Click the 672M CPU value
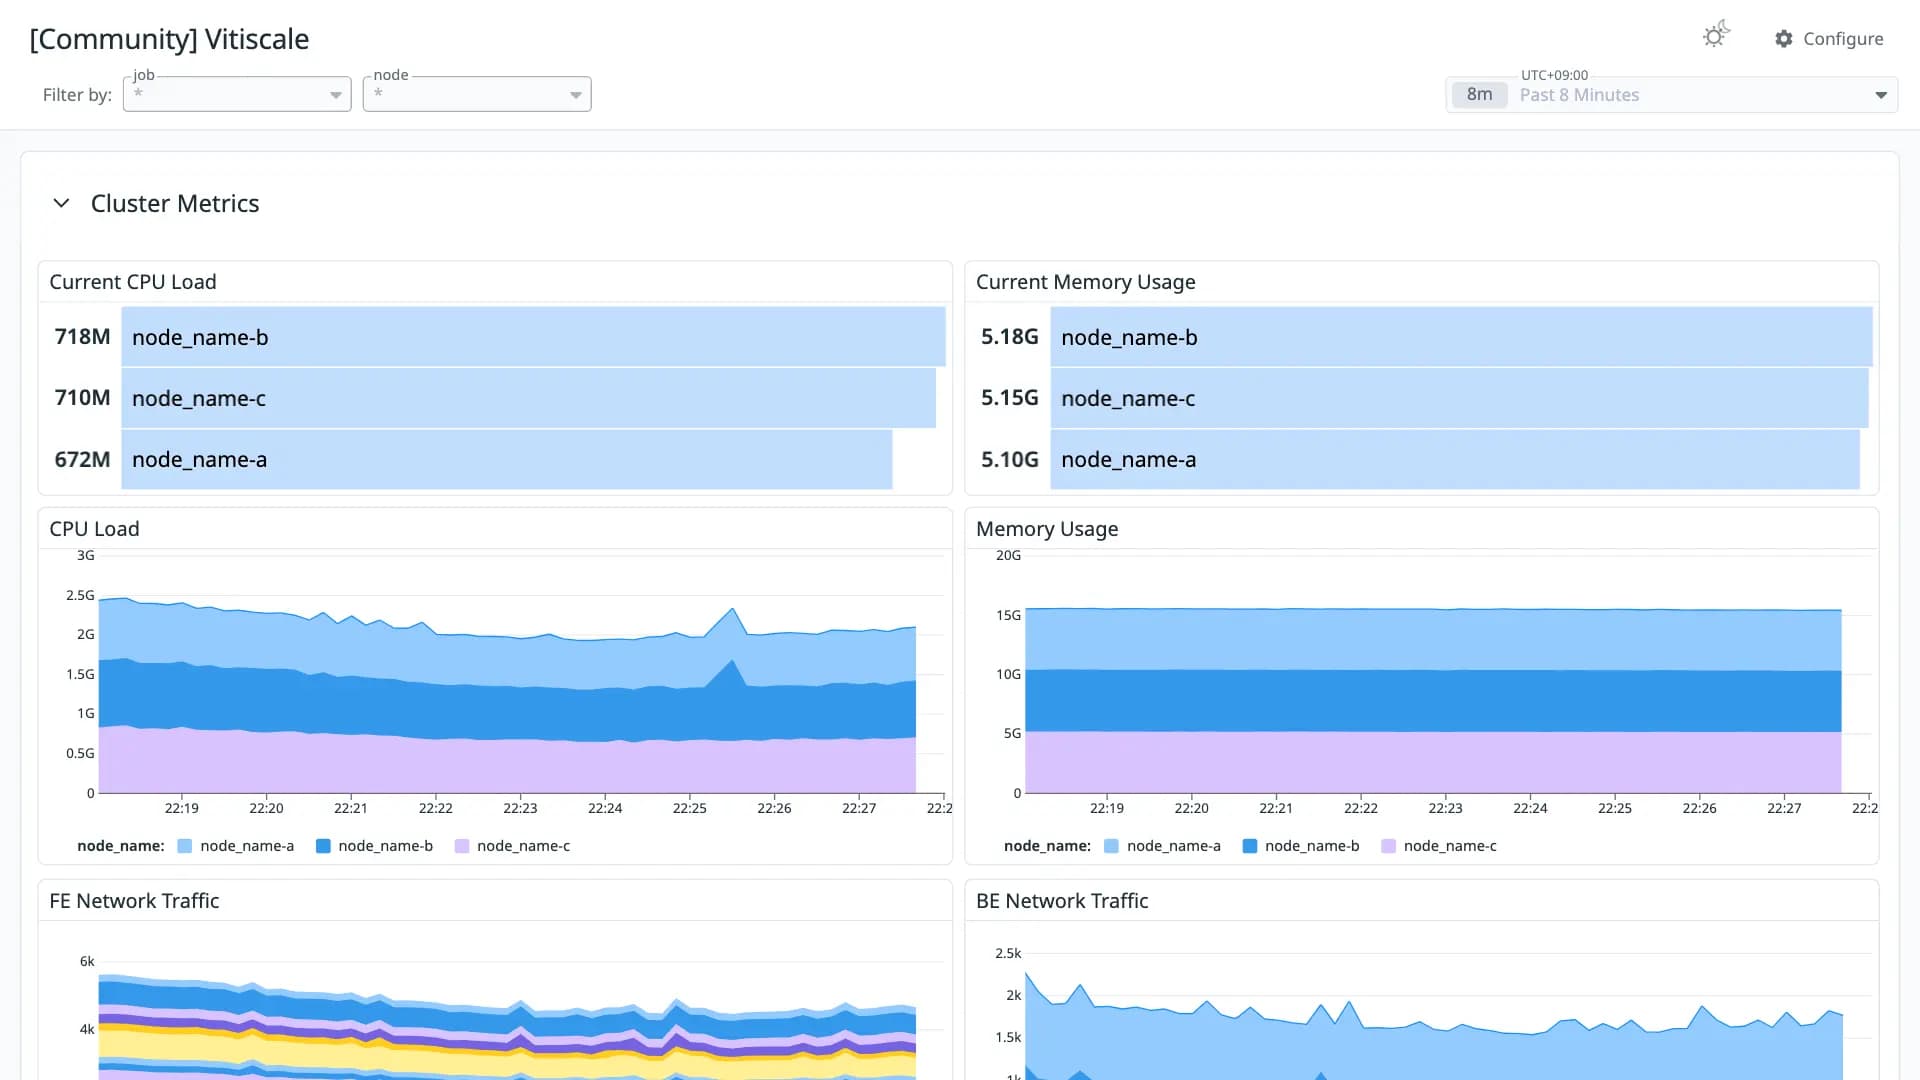This screenshot has height=1080, width=1920. tap(82, 459)
